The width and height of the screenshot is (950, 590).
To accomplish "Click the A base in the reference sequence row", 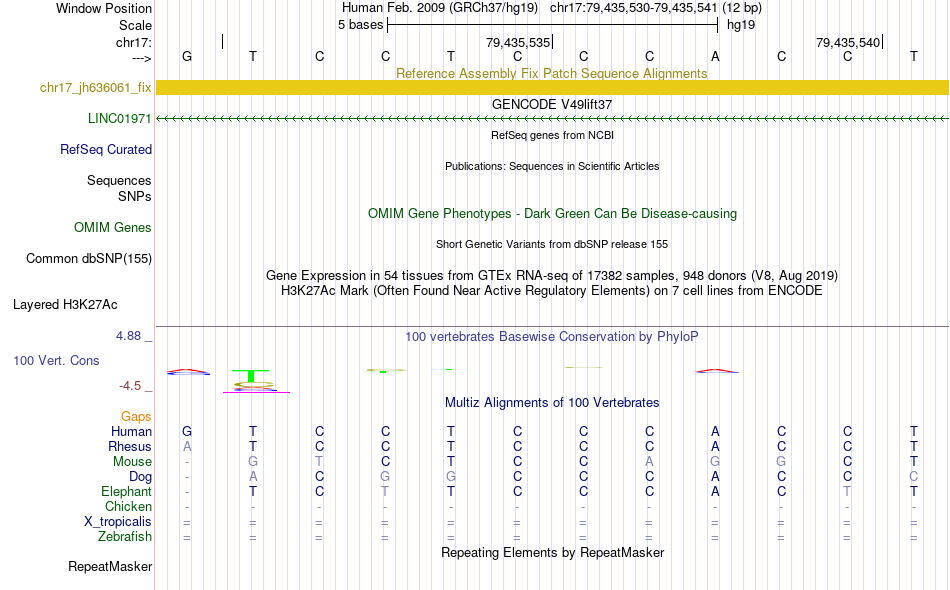I will [715, 56].
